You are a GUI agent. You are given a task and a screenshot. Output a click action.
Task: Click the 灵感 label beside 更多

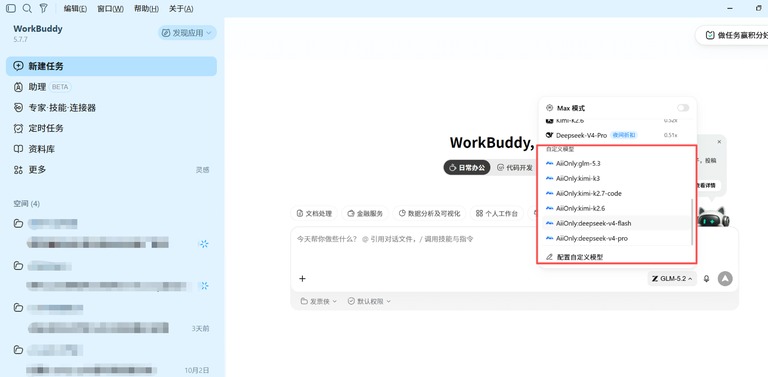[x=202, y=170]
